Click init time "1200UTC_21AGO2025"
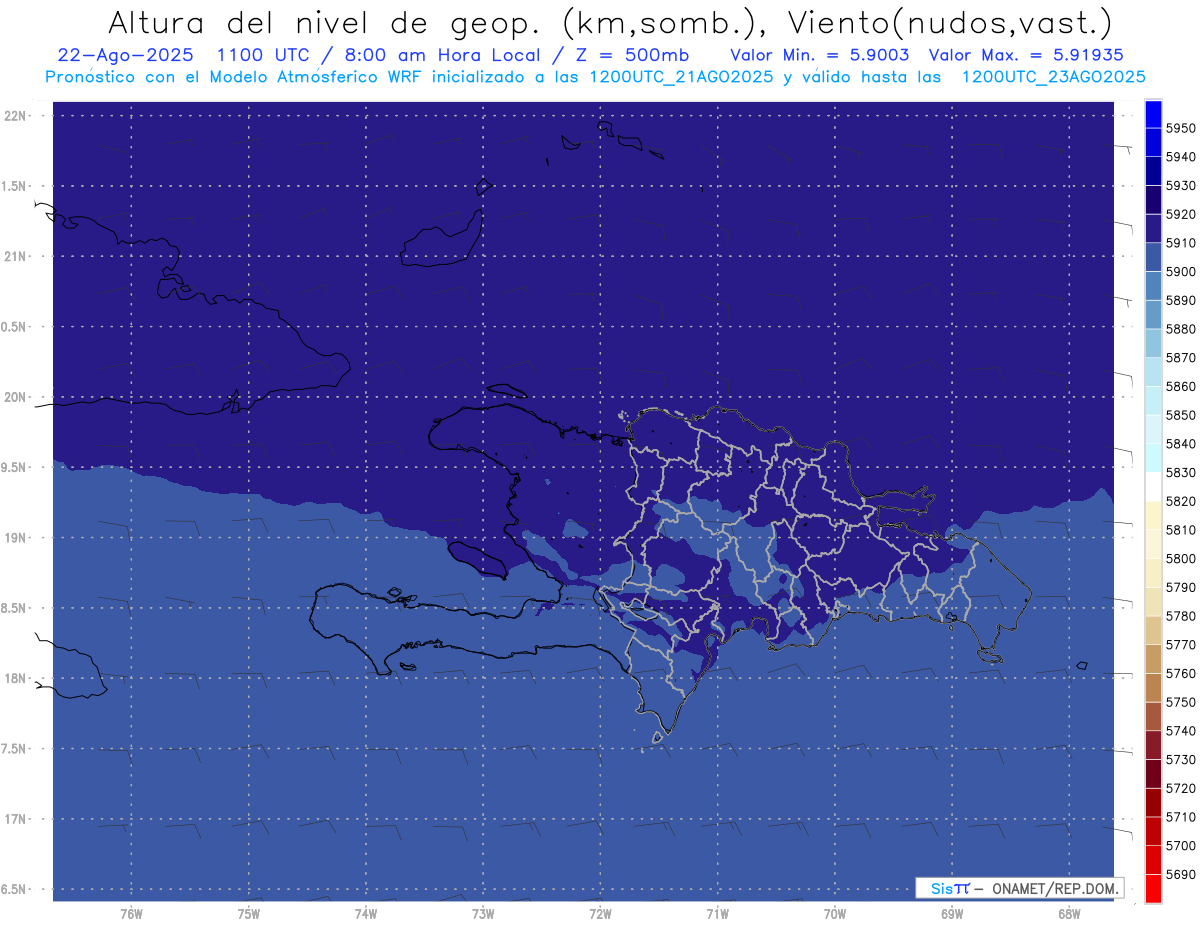This screenshot has height=927, width=1200. click(680, 76)
